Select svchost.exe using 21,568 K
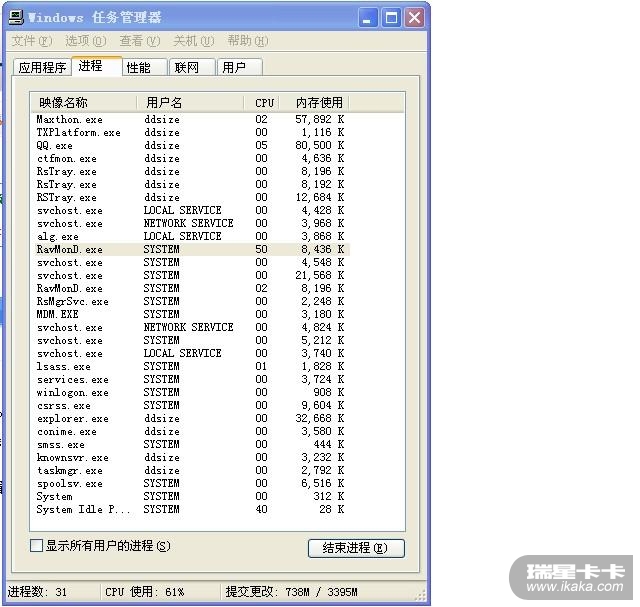 (x=193, y=276)
